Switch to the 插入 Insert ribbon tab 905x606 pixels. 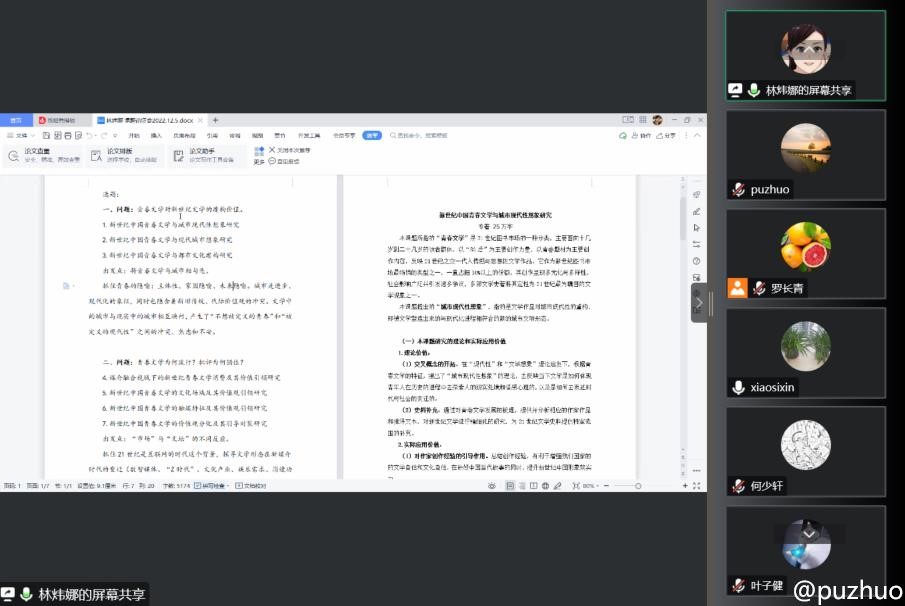click(156, 135)
